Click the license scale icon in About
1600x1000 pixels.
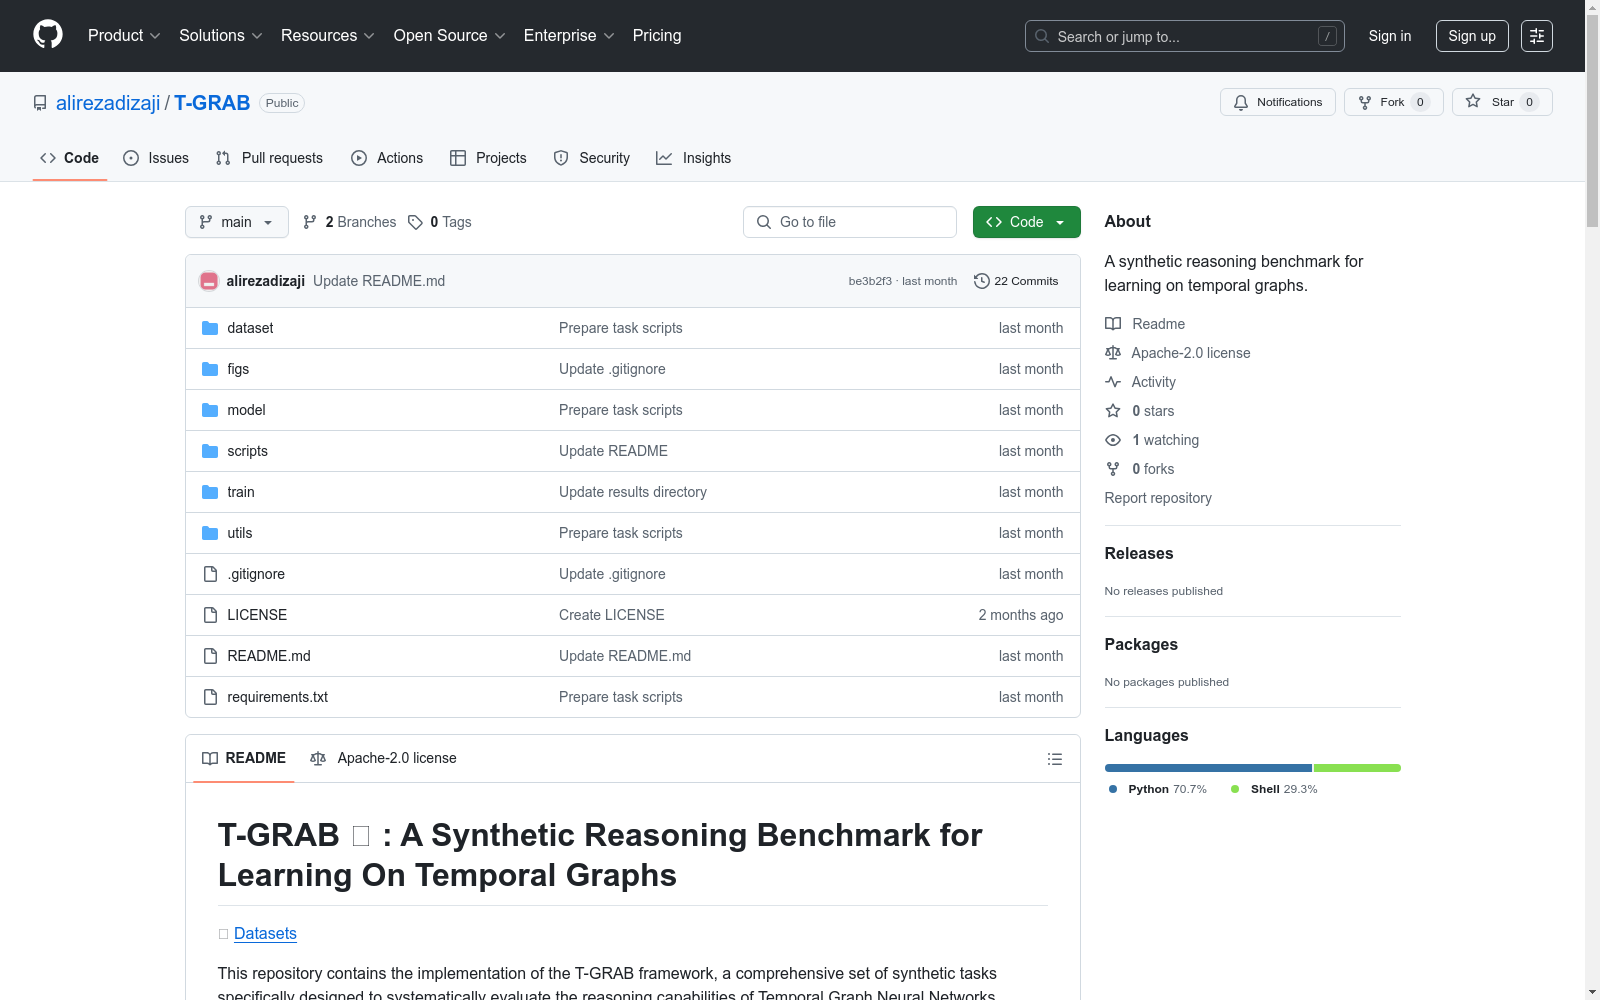pyautogui.click(x=1113, y=353)
